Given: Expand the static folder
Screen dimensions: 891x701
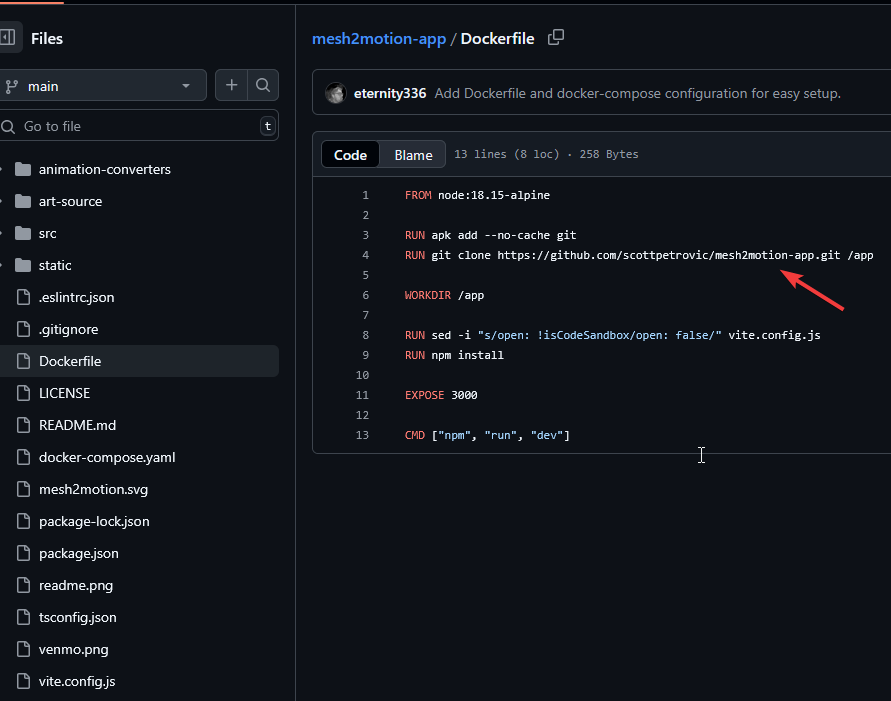Looking at the screenshot, I should (3, 265).
